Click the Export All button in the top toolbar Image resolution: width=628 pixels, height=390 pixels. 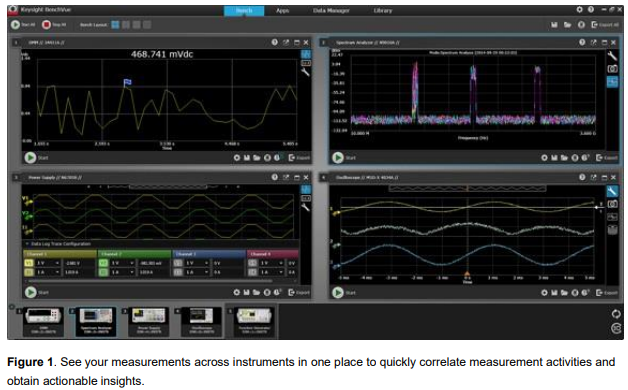point(605,25)
